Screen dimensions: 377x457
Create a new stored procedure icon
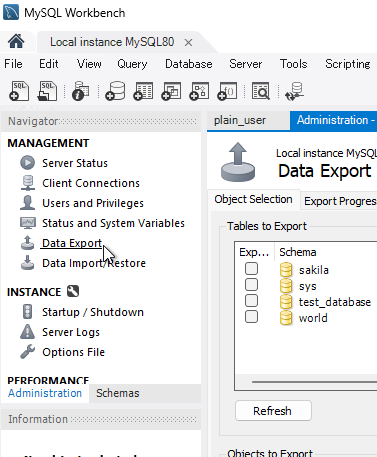[199, 91]
